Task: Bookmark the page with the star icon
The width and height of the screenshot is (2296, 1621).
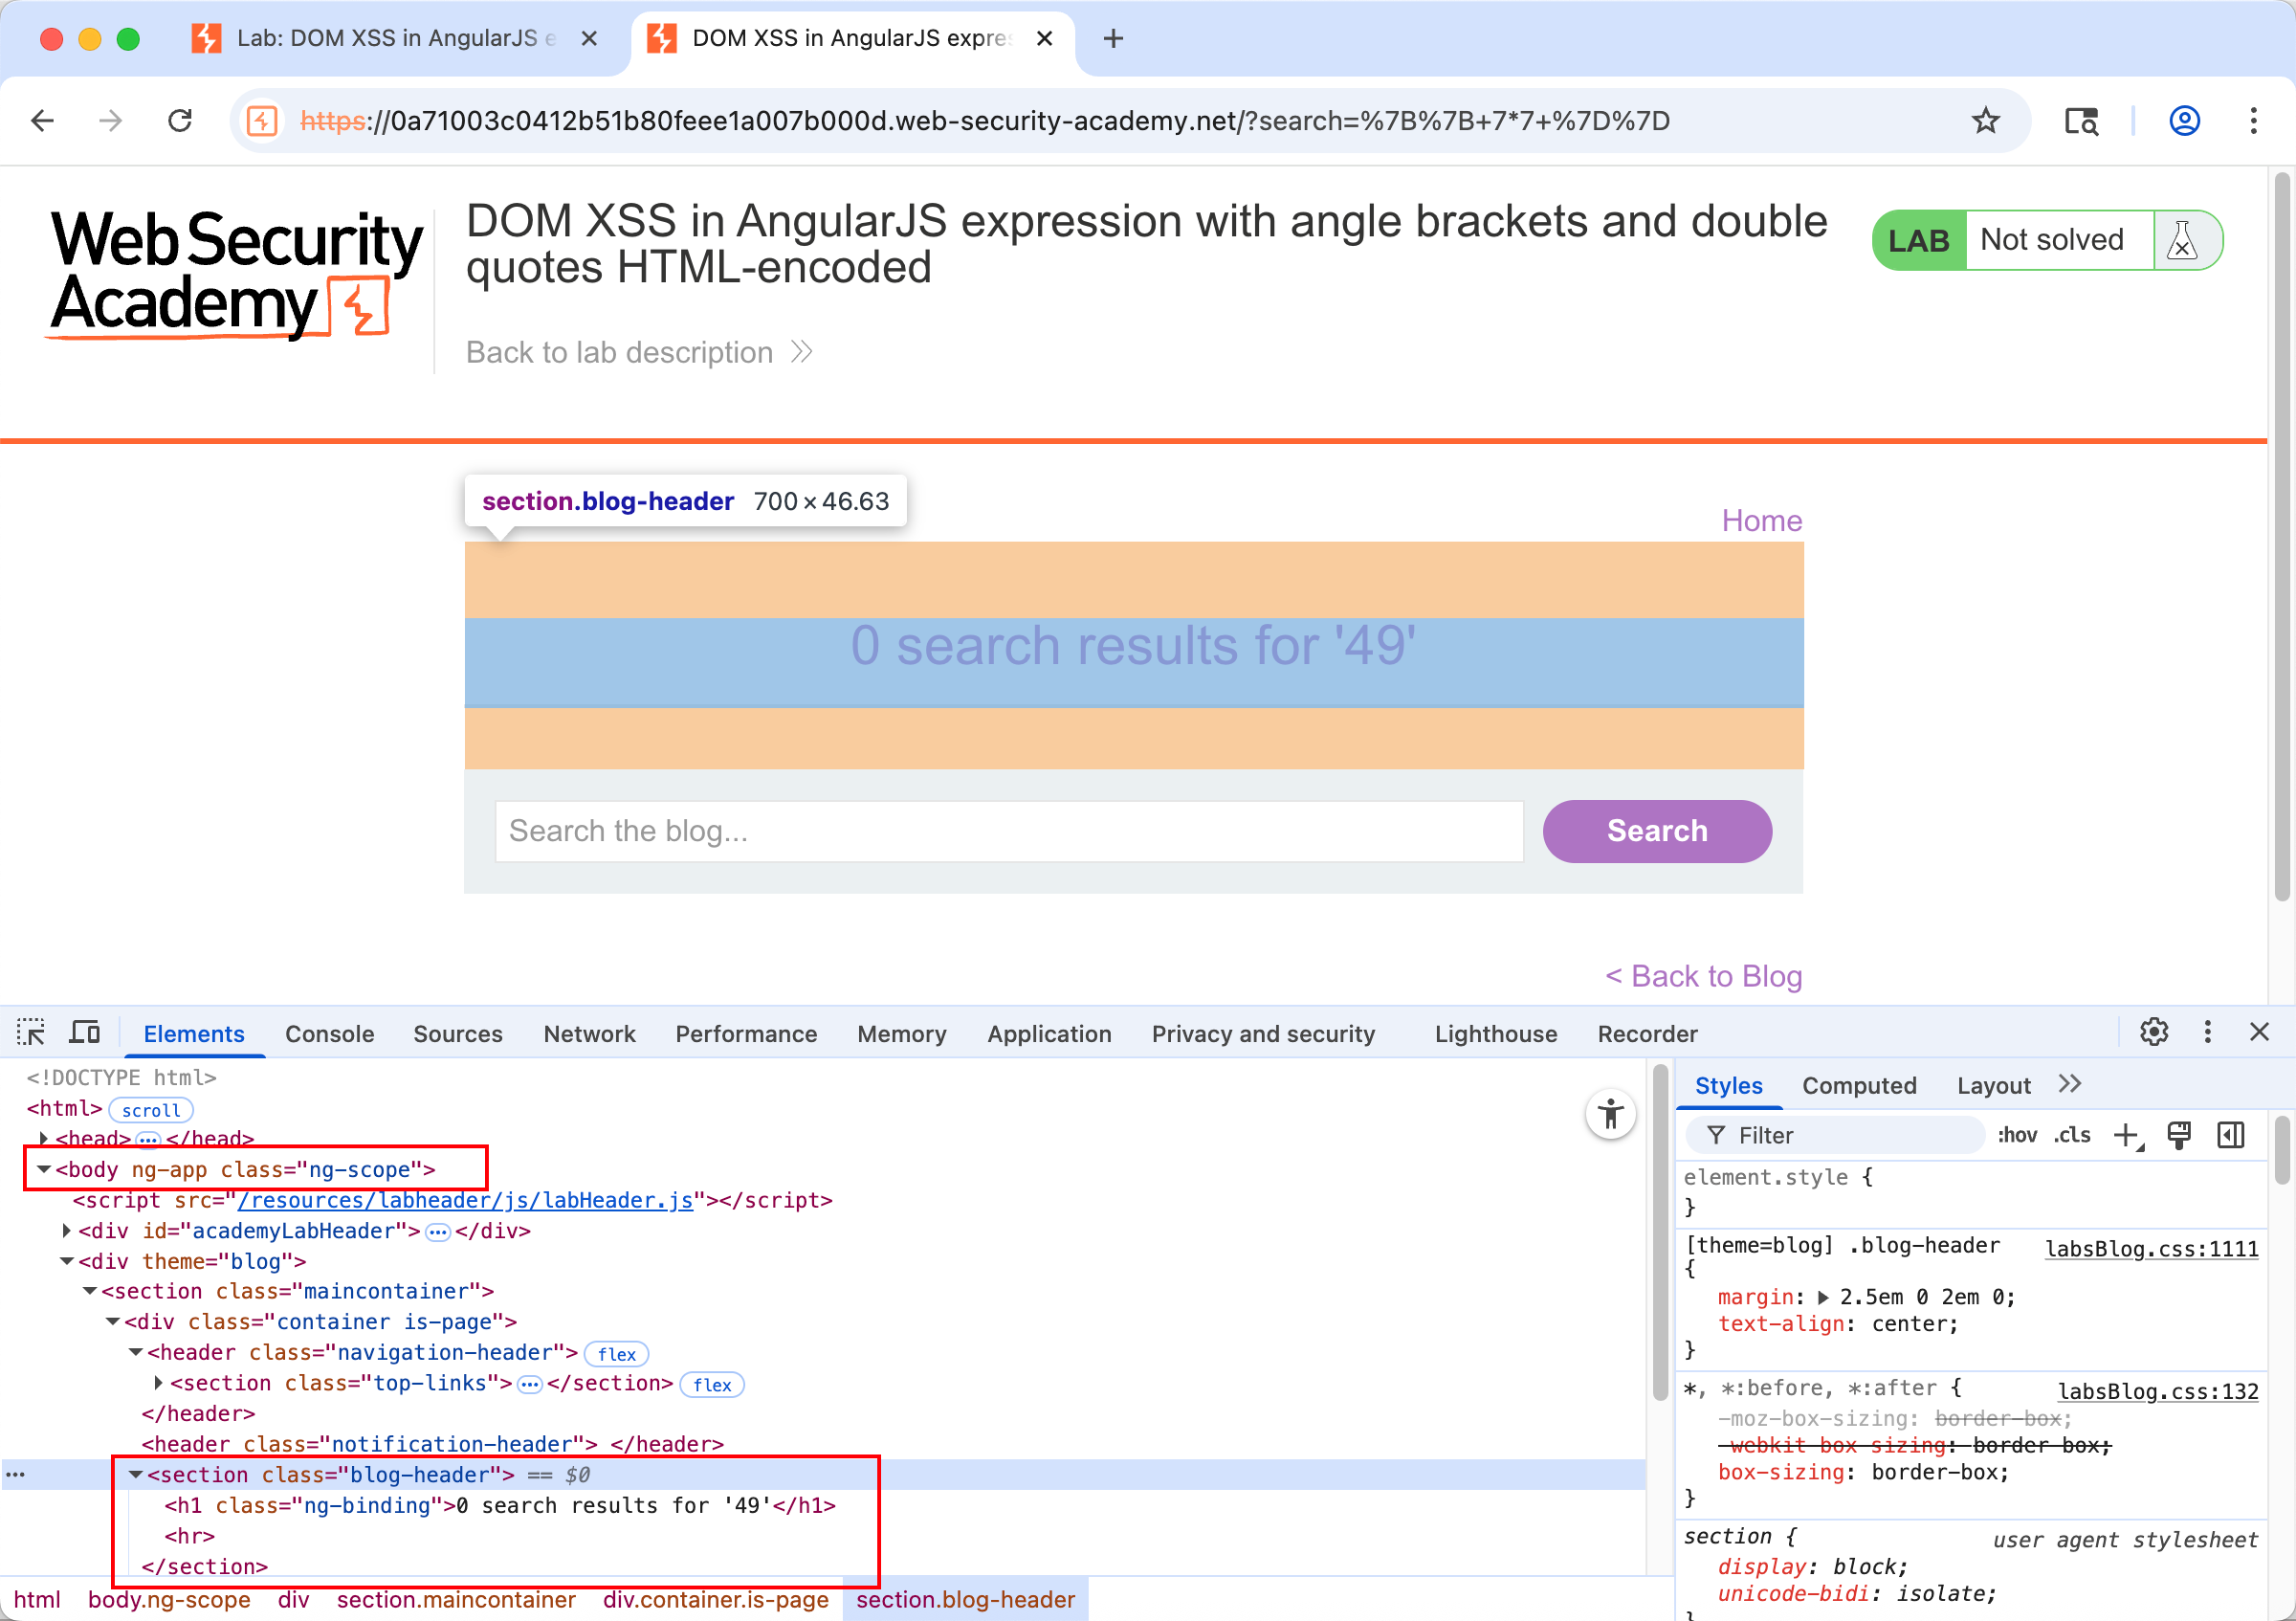Action: (1987, 120)
